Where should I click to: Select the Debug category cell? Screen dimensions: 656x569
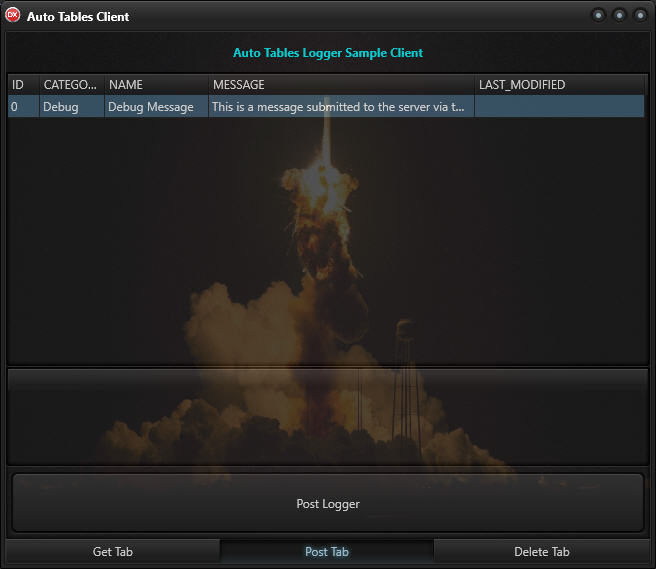[x=71, y=107]
